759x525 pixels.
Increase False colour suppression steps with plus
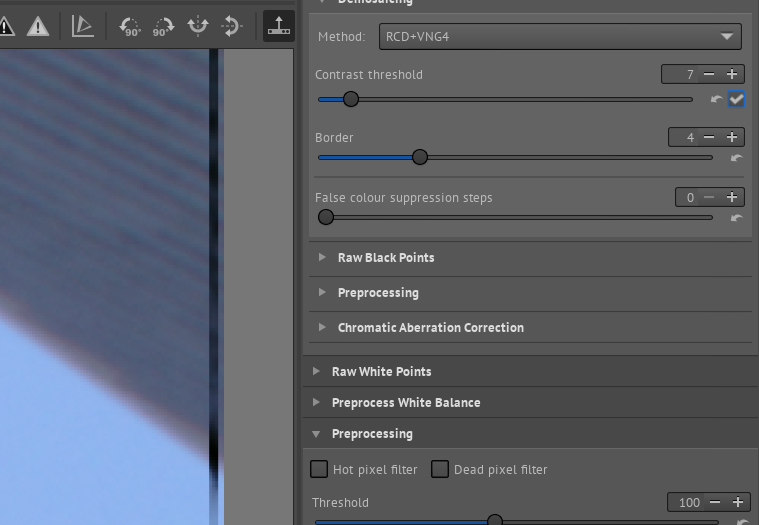click(732, 197)
